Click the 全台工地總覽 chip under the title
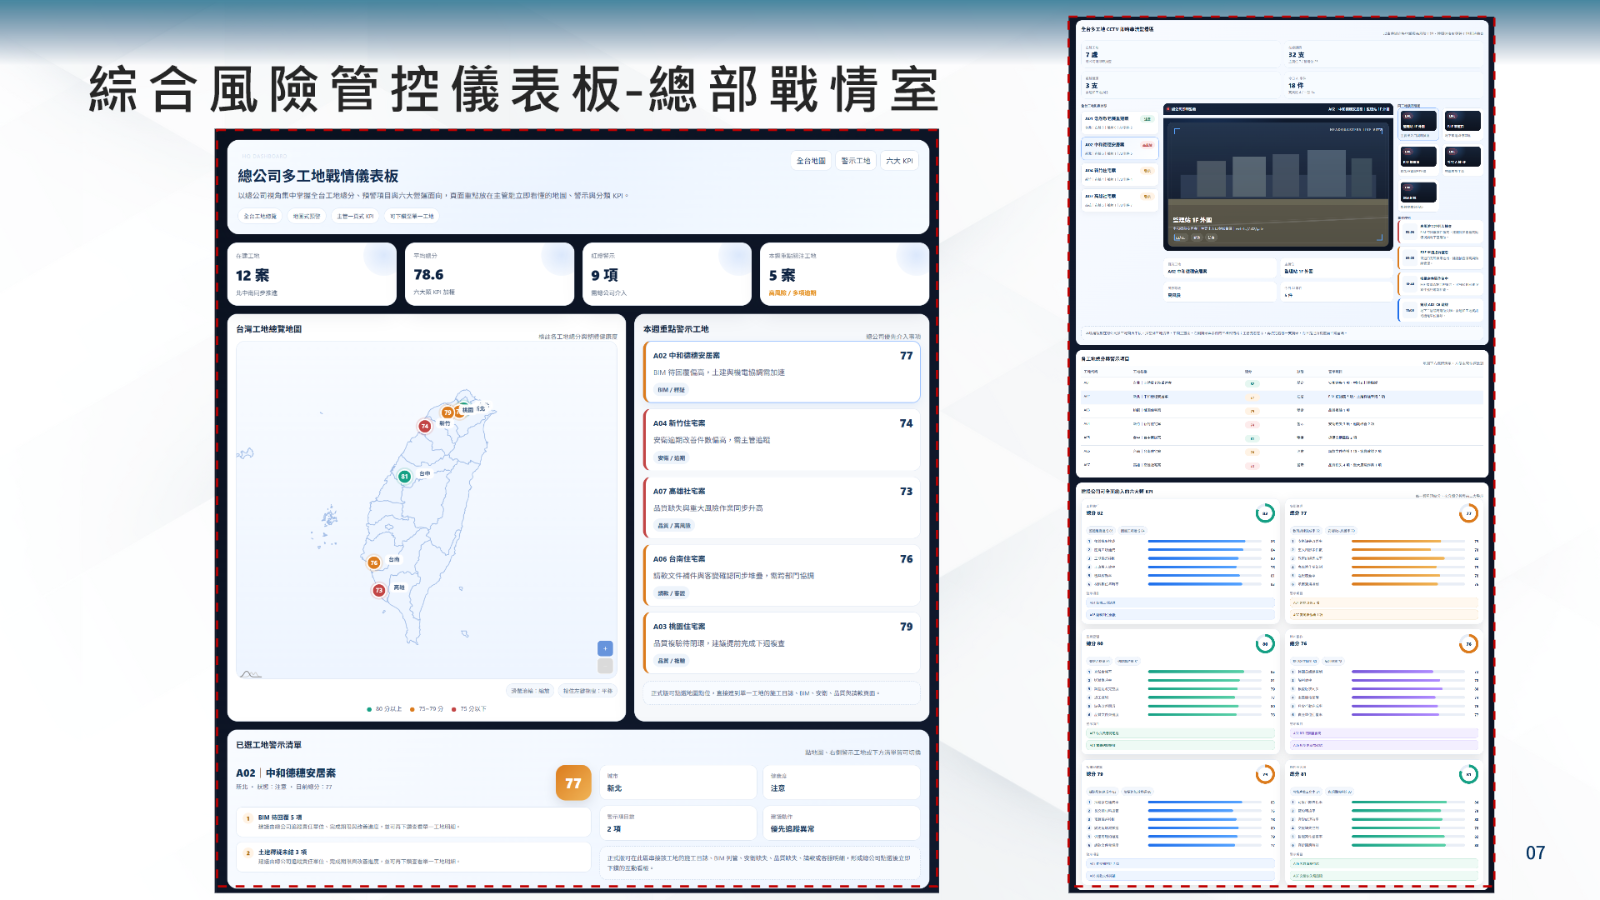 tap(260, 216)
